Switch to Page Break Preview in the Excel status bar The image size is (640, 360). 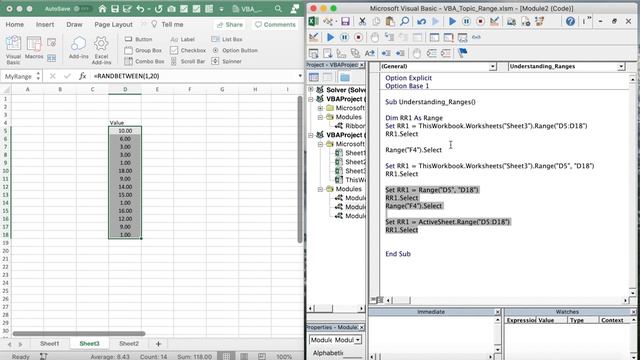(262, 356)
